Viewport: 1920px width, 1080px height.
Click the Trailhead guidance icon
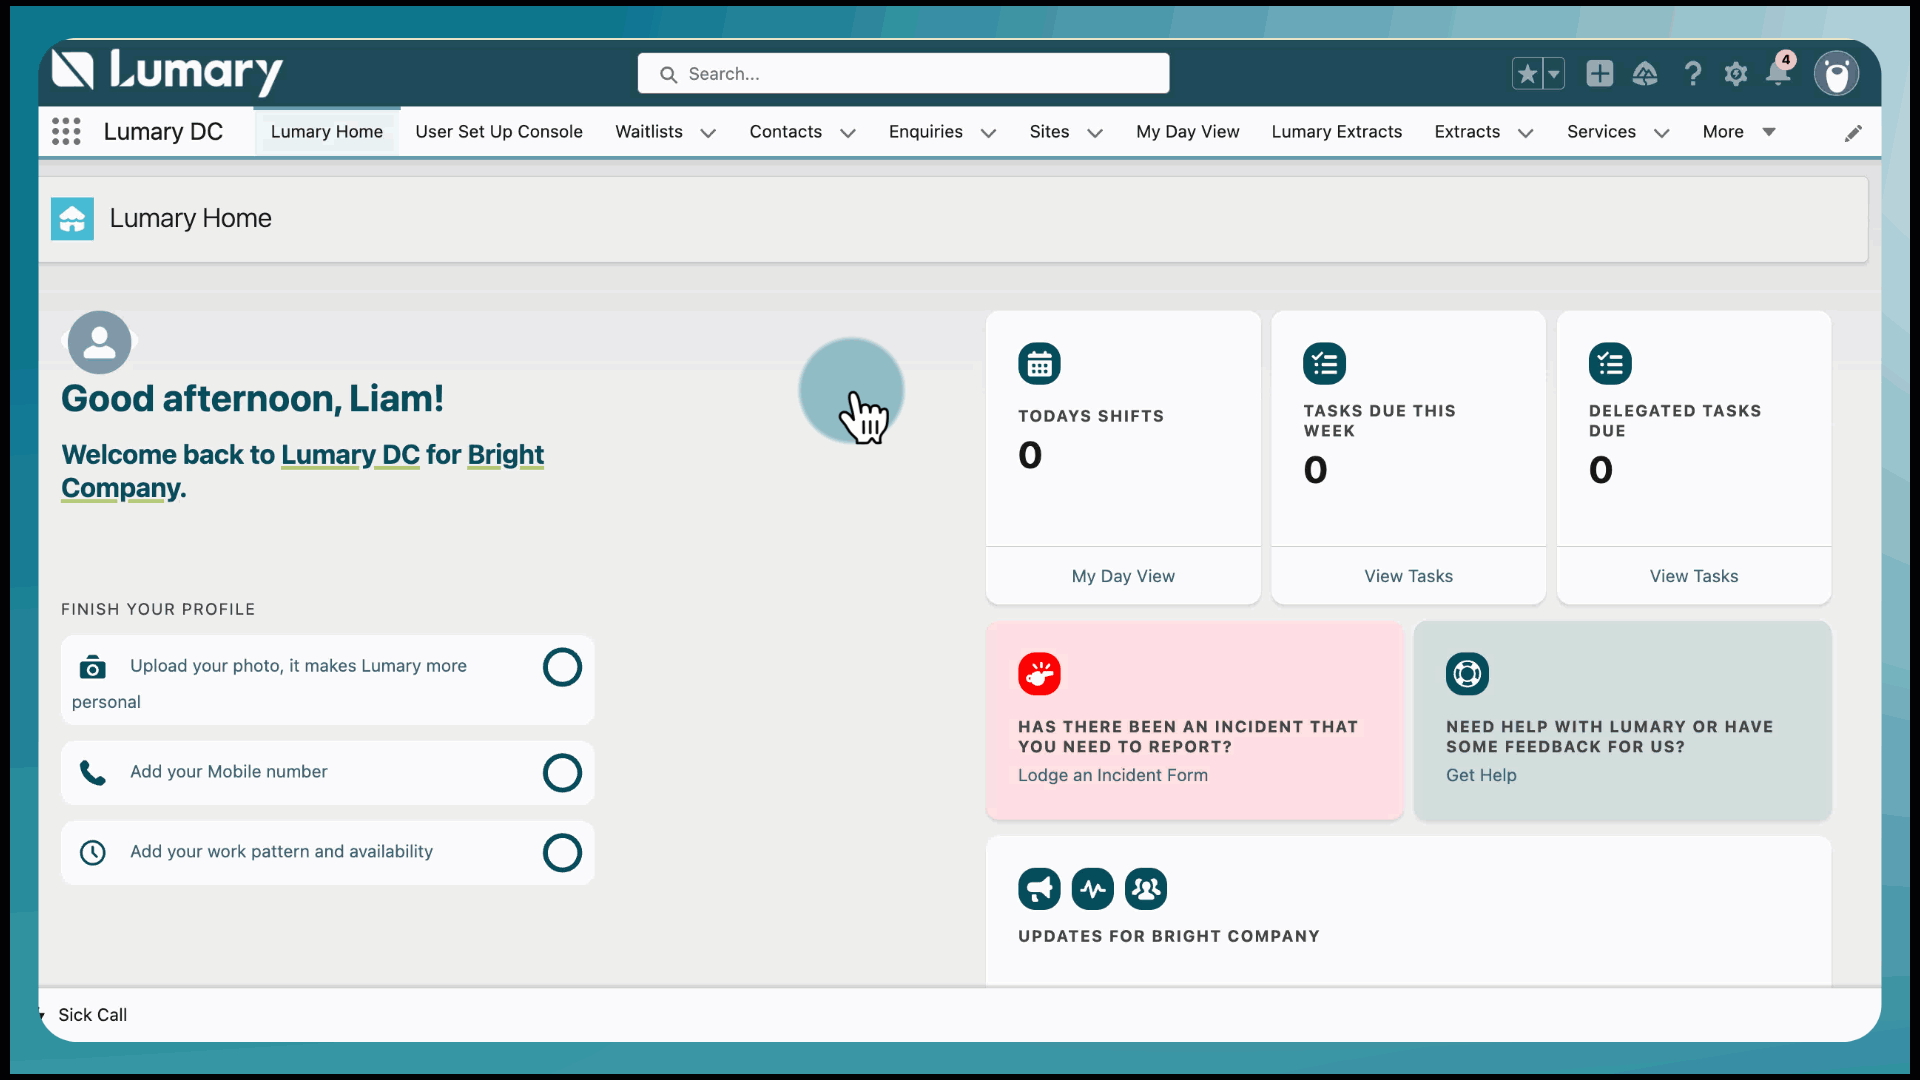[x=1645, y=74]
